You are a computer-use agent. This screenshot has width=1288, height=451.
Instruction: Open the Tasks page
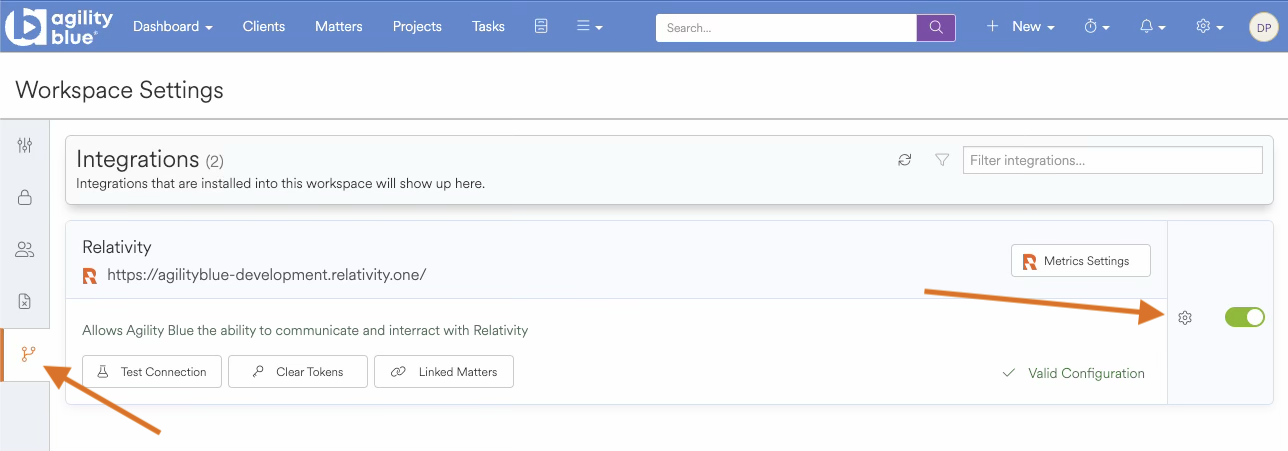click(488, 27)
